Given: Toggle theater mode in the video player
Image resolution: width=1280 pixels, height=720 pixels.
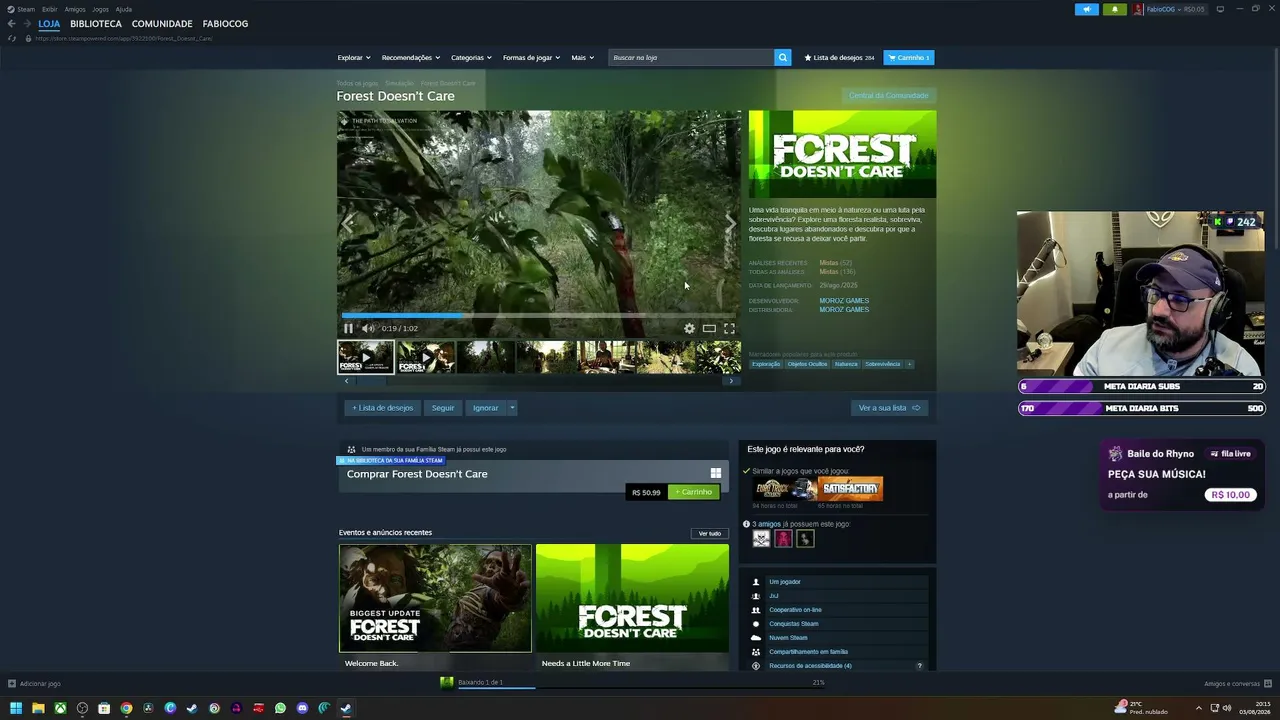Looking at the screenshot, I should [x=709, y=328].
